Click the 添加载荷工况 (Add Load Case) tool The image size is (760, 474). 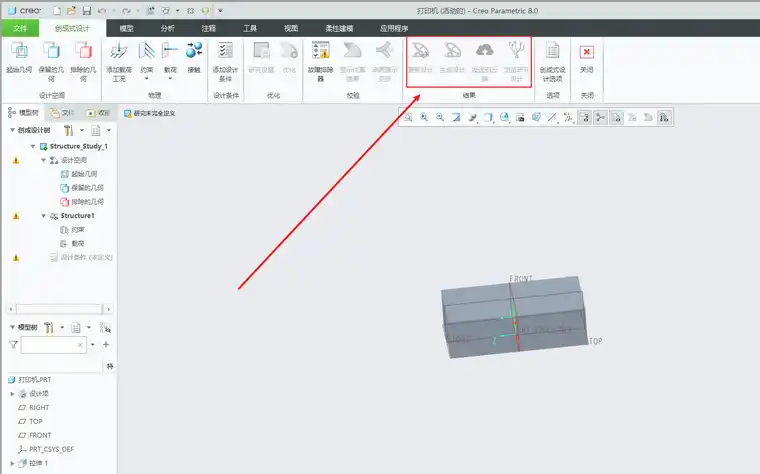[119, 61]
